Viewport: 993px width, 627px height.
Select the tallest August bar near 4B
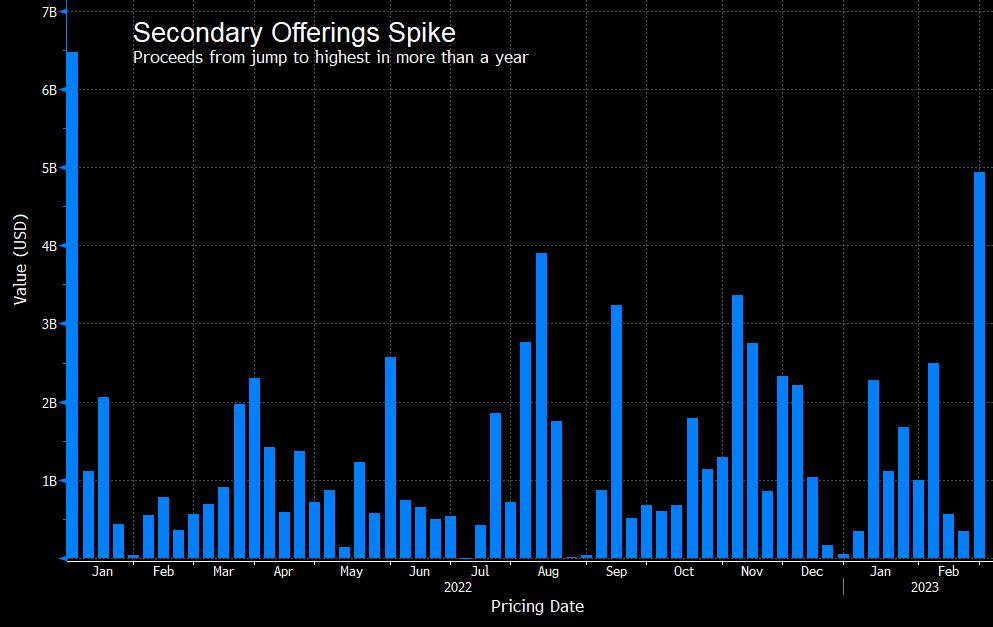point(541,405)
